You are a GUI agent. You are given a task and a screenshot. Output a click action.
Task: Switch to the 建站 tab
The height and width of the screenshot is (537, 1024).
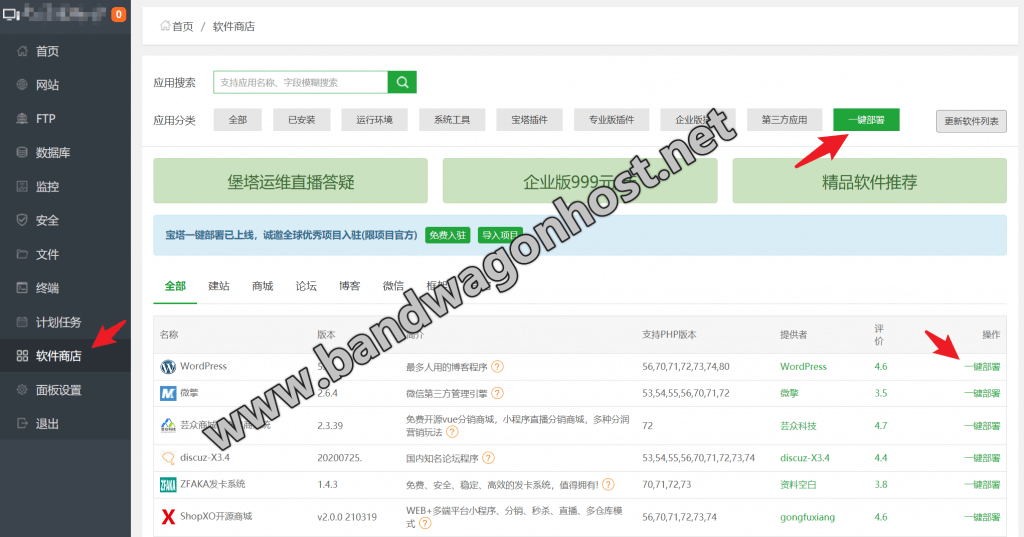tap(219, 286)
